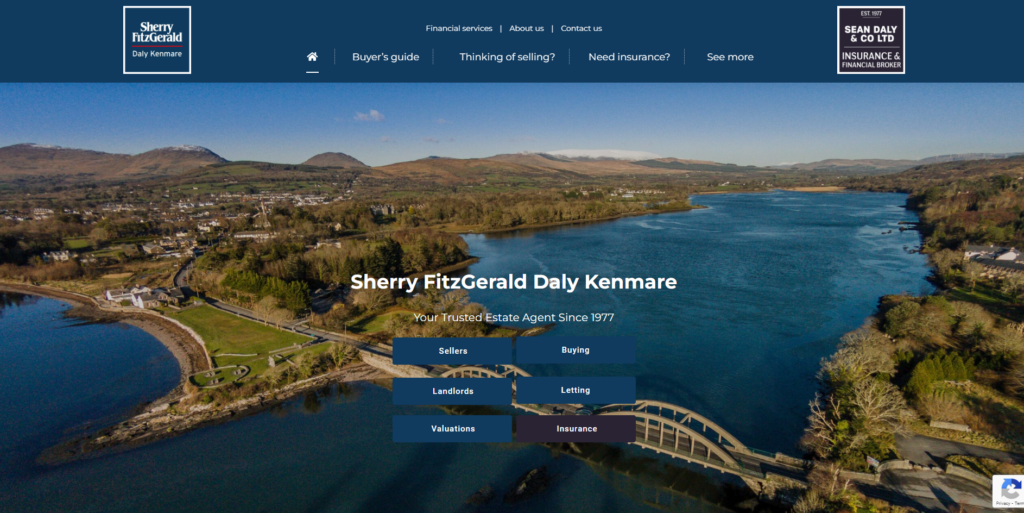Click the dark Insurance button
Screen dimensions: 1024x513
(x=576, y=429)
